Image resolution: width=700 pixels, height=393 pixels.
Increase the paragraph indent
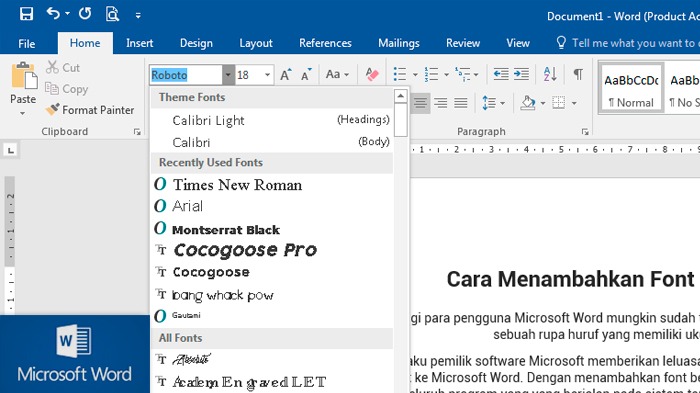point(521,74)
